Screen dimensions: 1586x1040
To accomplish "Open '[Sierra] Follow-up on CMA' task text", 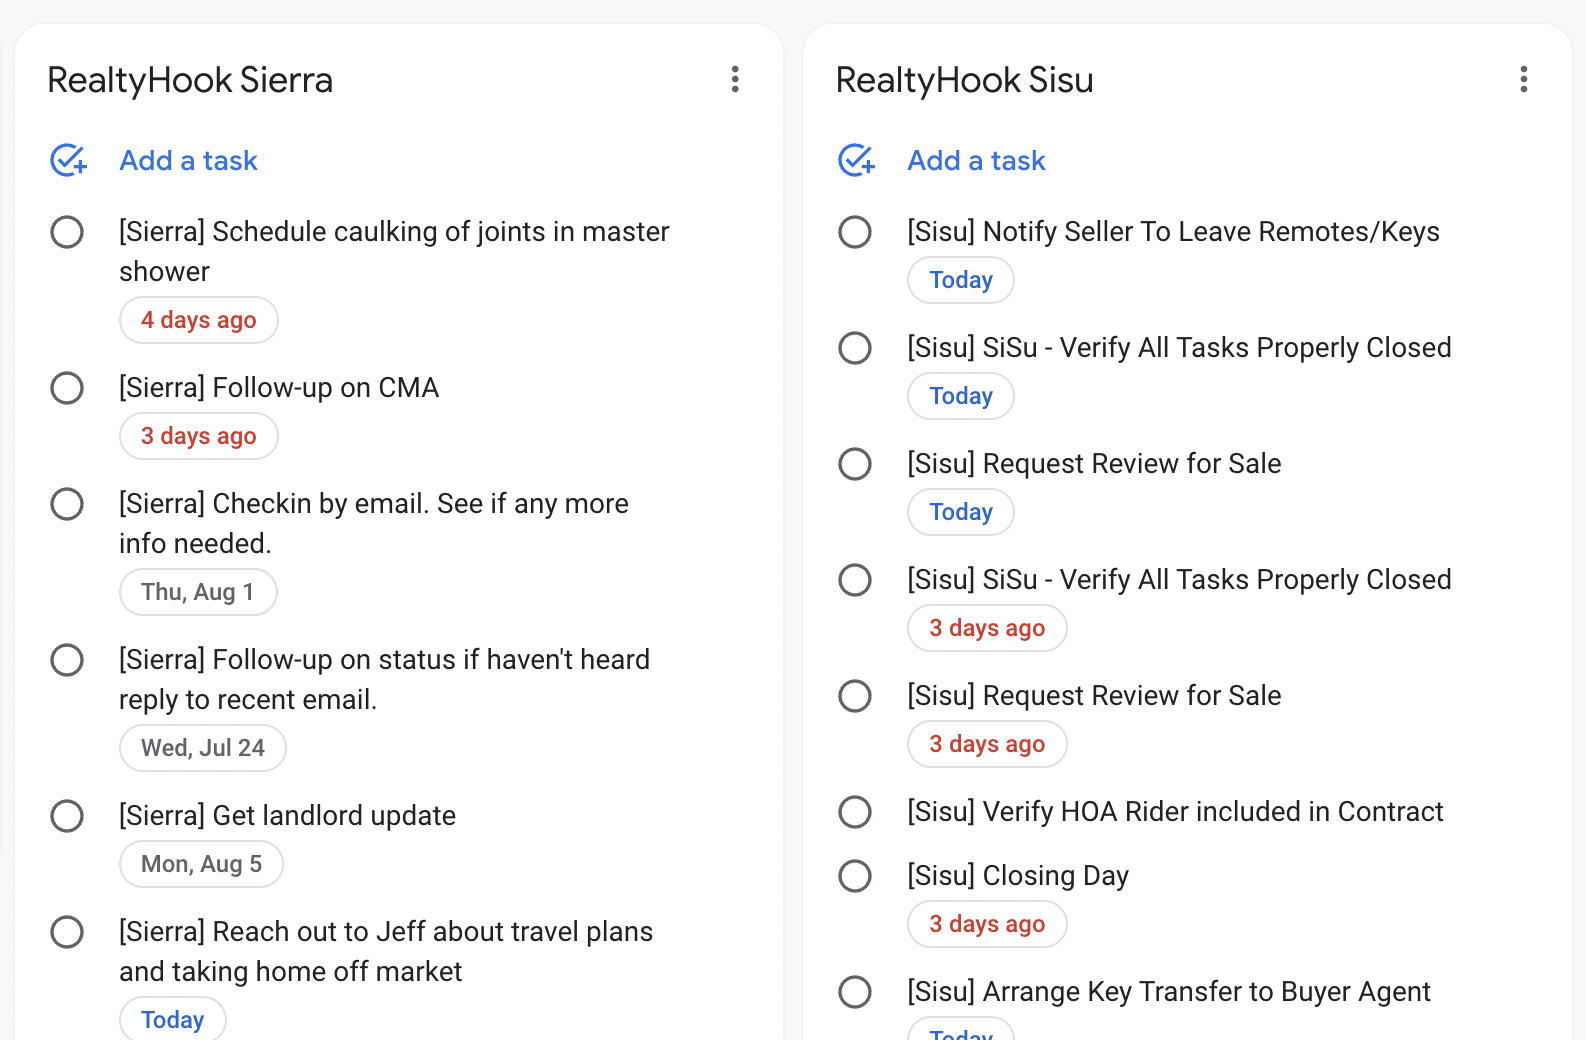I will click(279, 388).
